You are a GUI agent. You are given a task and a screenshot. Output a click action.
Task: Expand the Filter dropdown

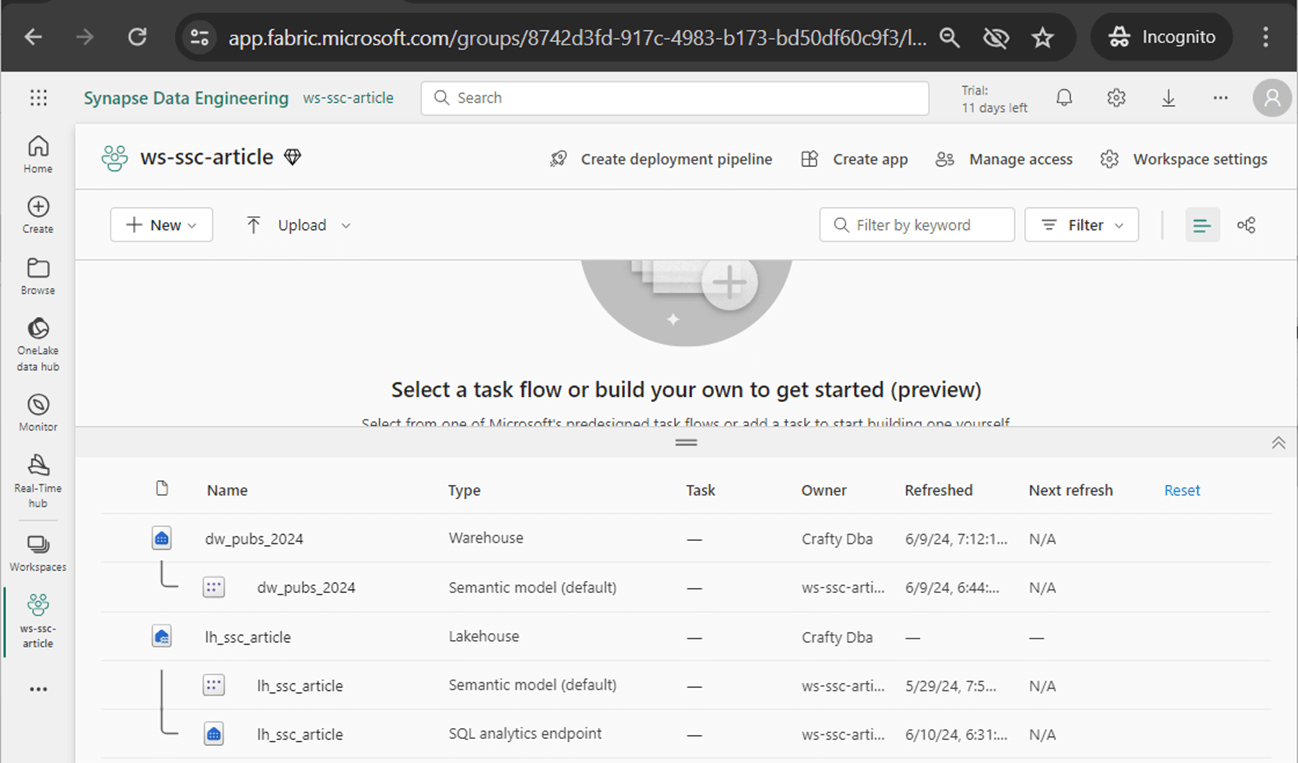[1081, 225]
